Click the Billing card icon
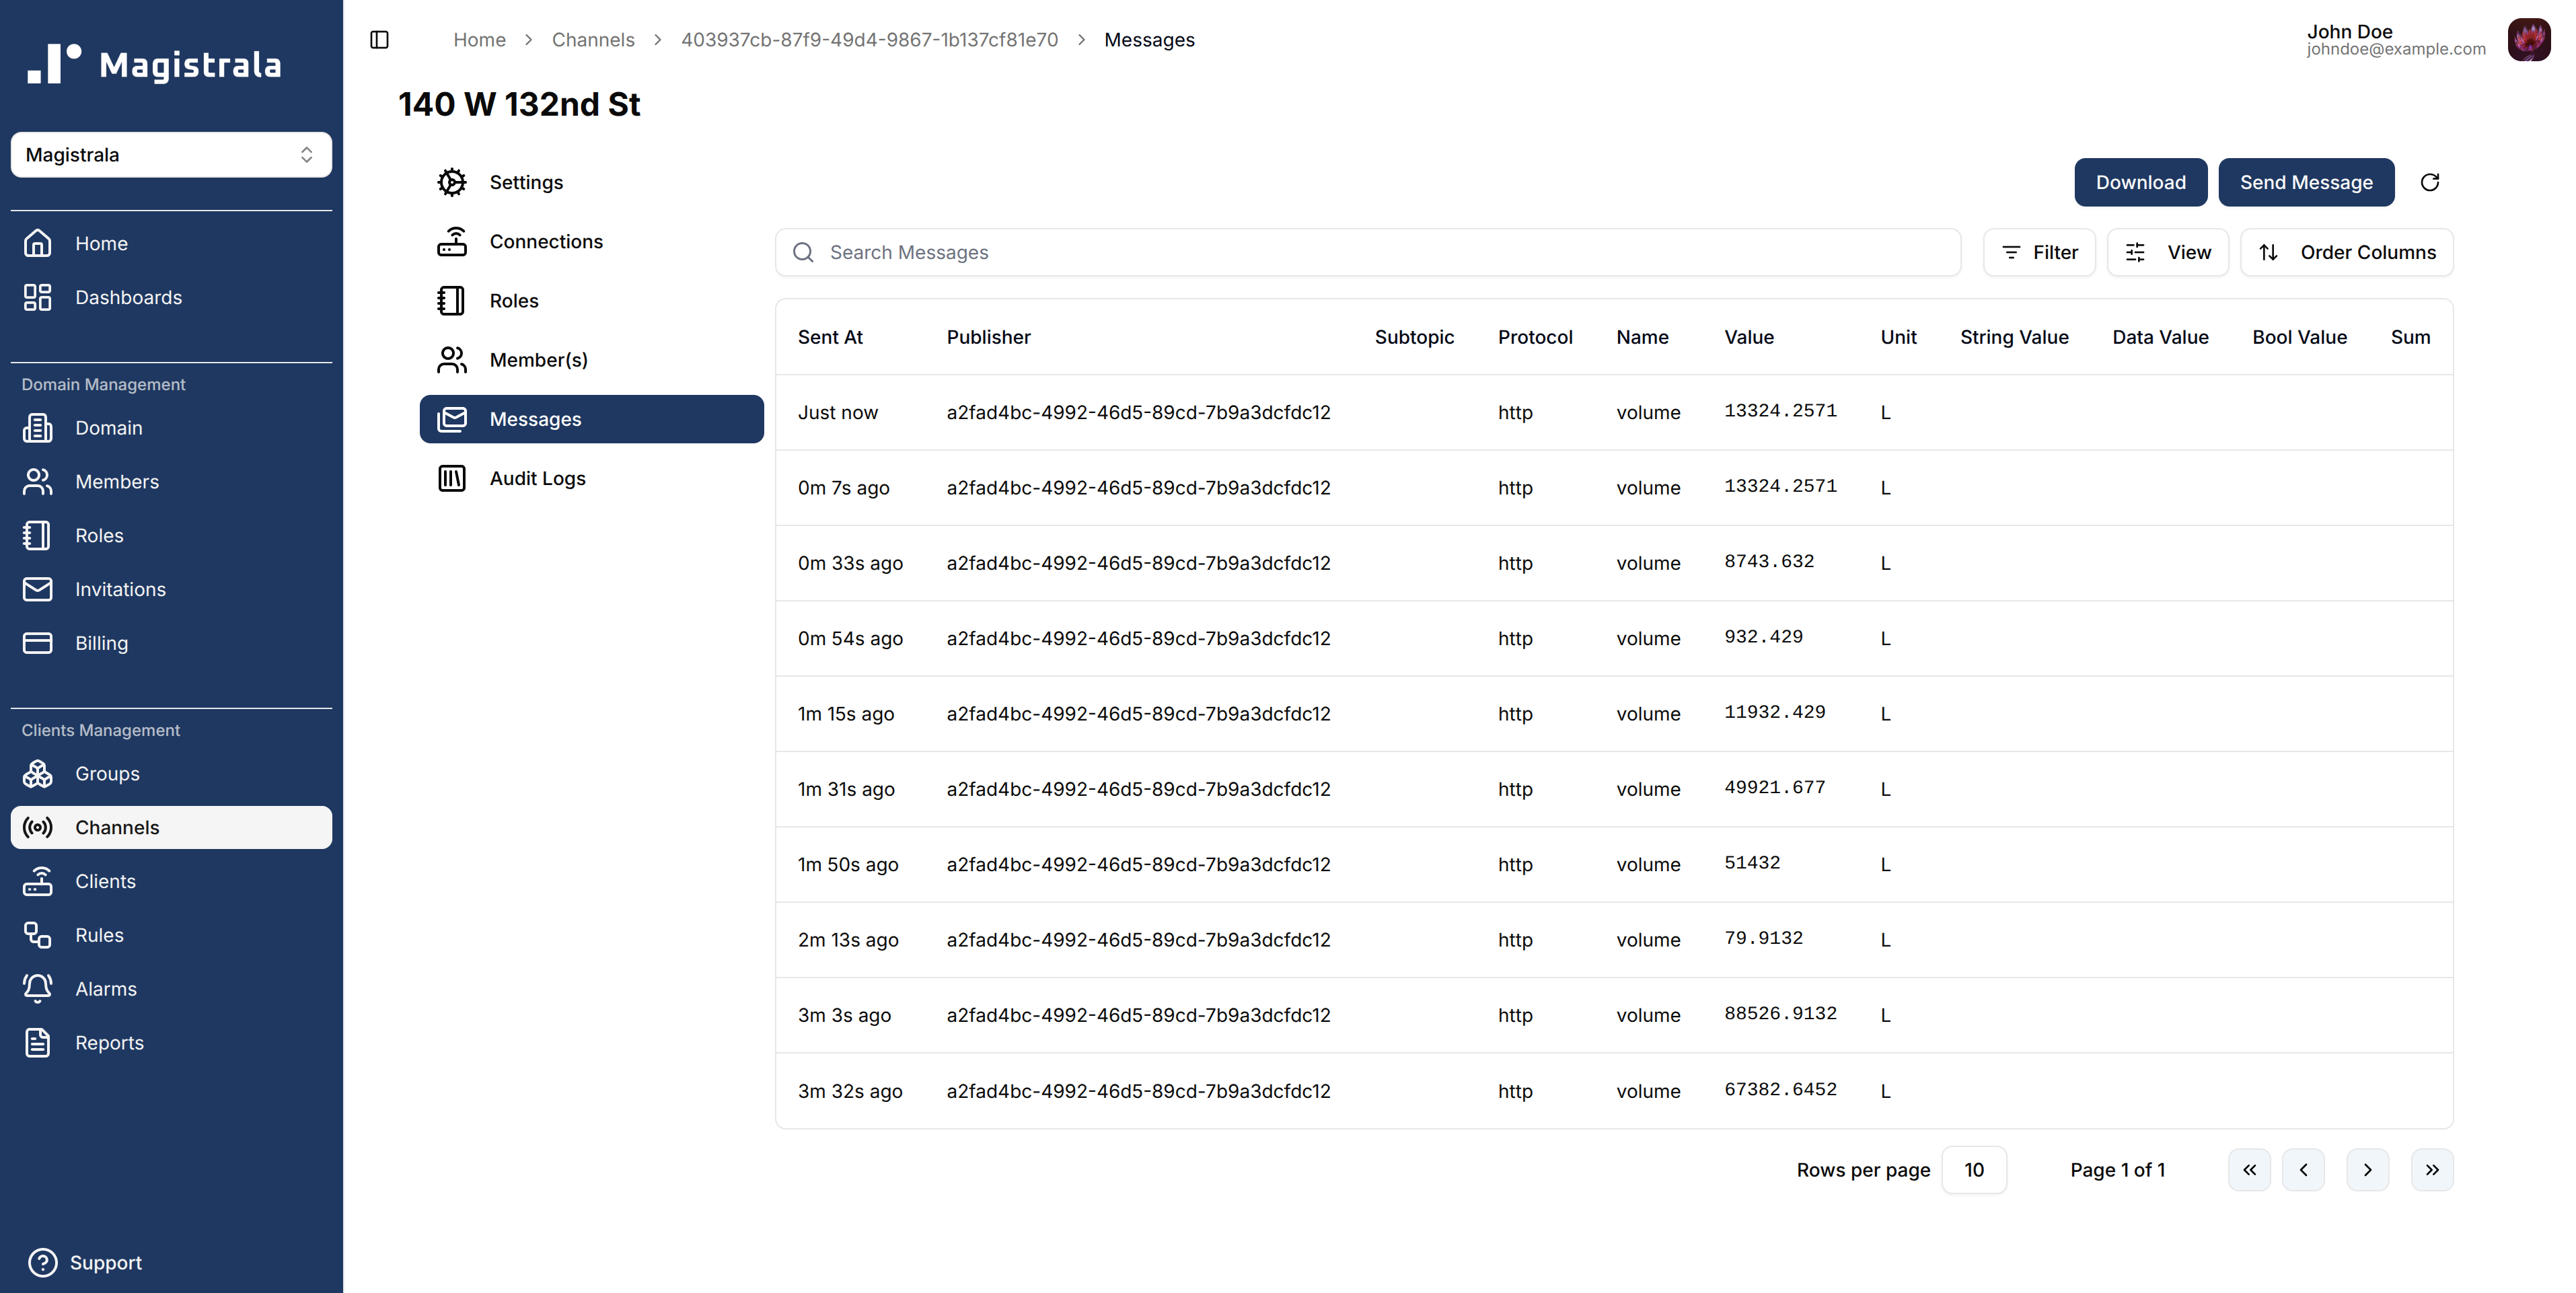This screenshot has height=1293, width=2576. pos(38,643)
